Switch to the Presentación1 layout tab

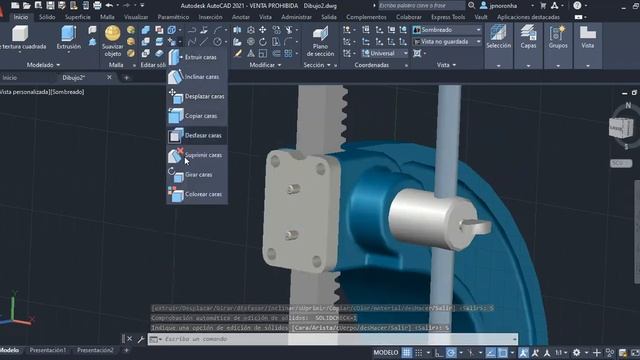(x=48, y=350)
